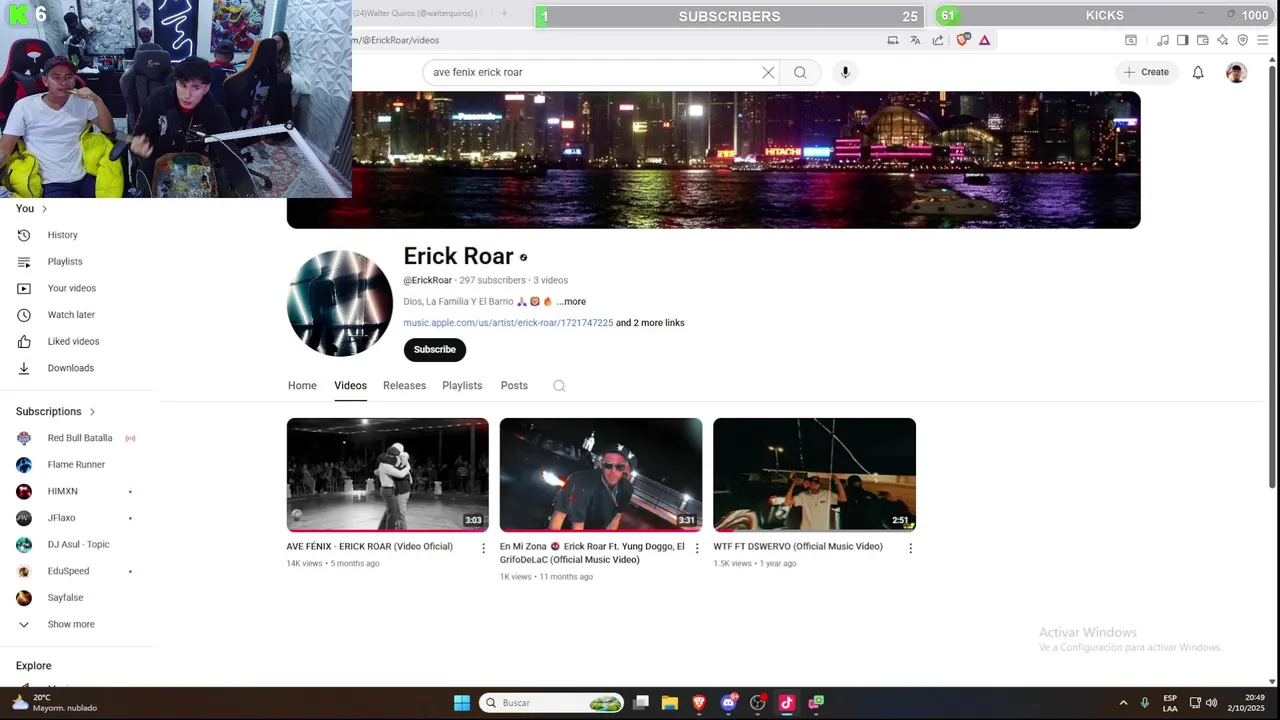Open Brave media music-note control
Screen dimensions: 1280x720
tap(1163, 40)
